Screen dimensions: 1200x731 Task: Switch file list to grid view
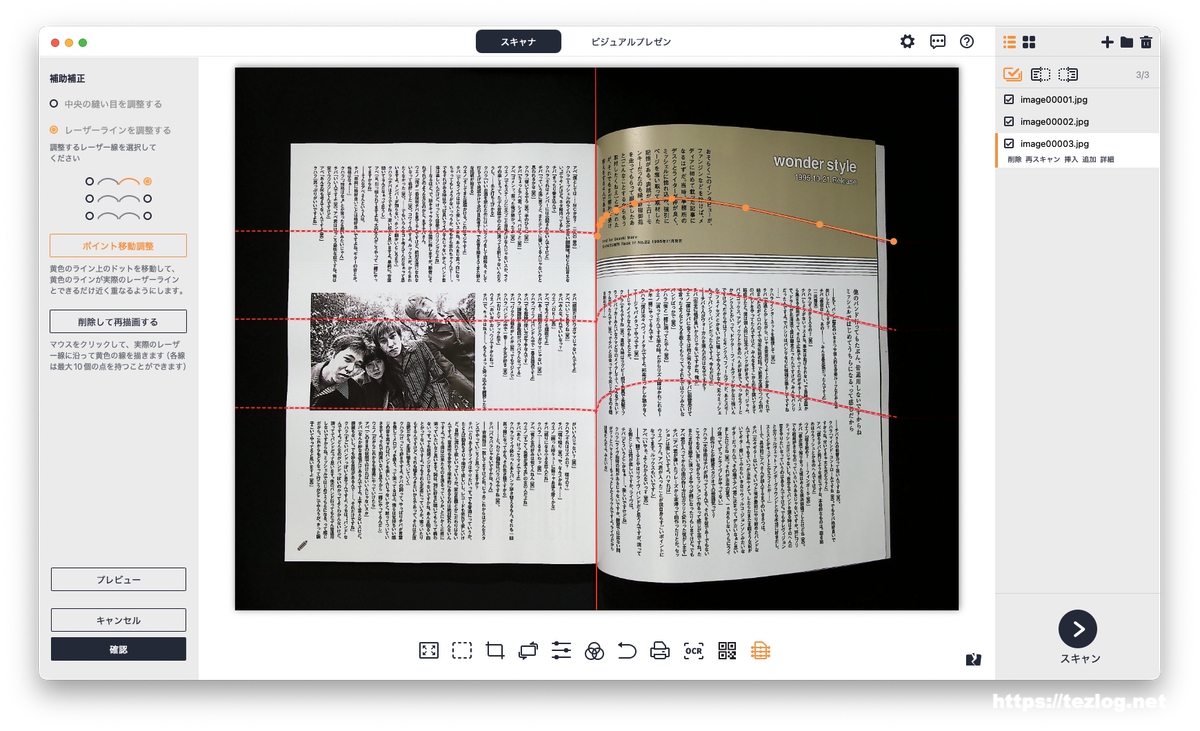pyautogui.click(x=1029, y=42)
